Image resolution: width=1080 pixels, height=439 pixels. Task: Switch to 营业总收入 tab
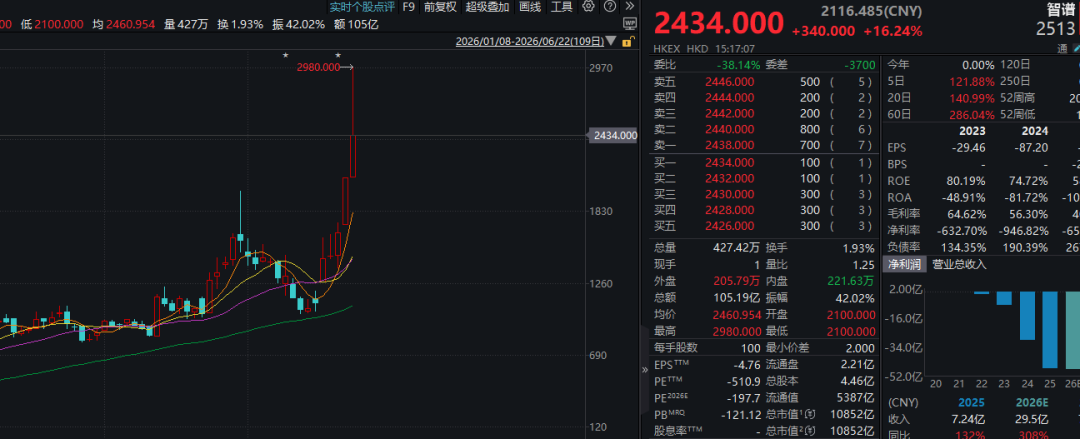pyautogui.click(x=959, y=264)
